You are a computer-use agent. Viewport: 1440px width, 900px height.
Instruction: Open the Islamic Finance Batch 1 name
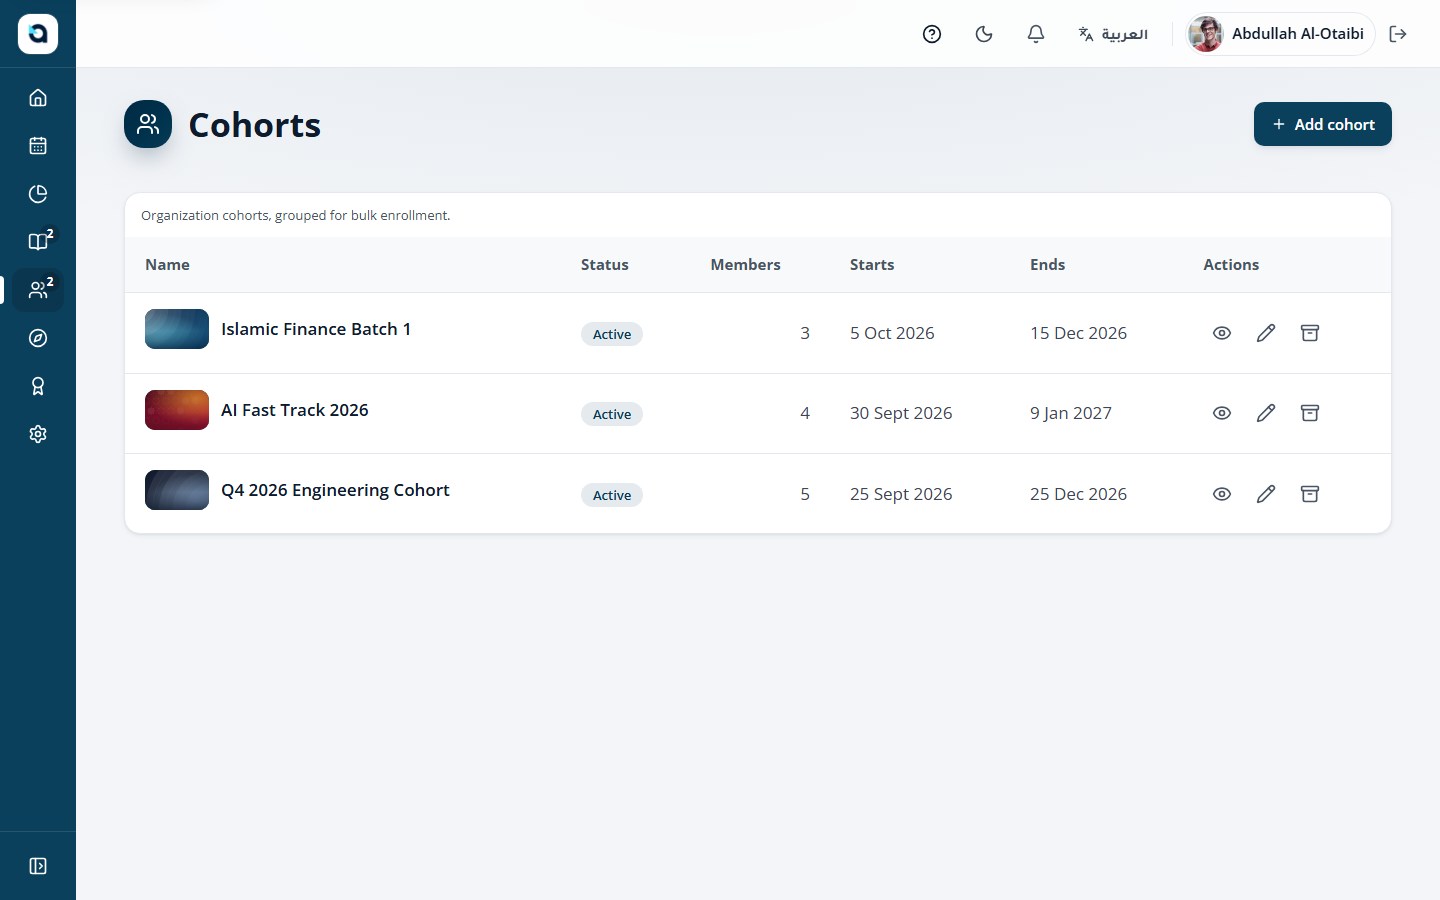click(x=316, y=329)
